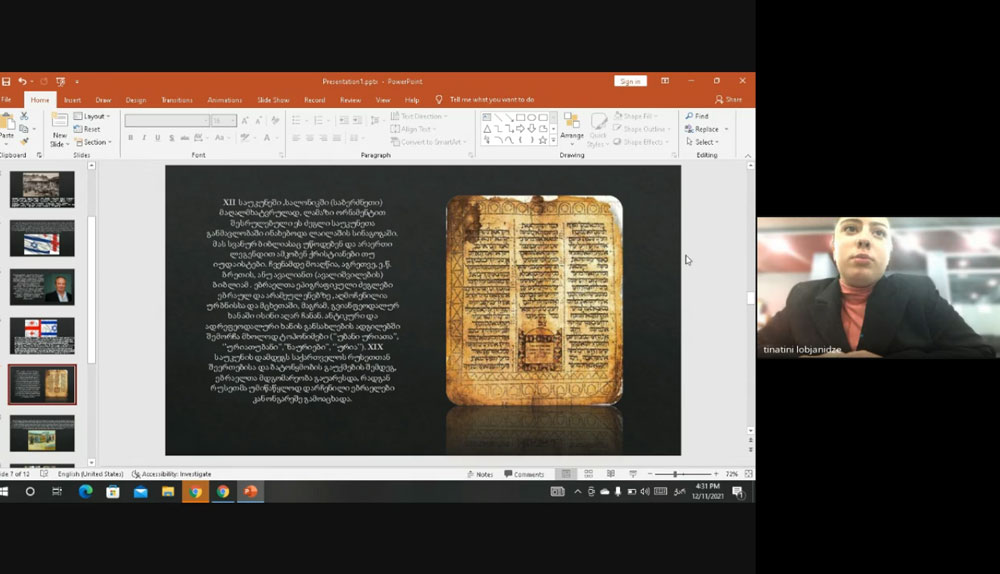Open the Slide Show tab
Image resolution: width=1000 pixels, height=574 pixels.
tap(273, 100)
